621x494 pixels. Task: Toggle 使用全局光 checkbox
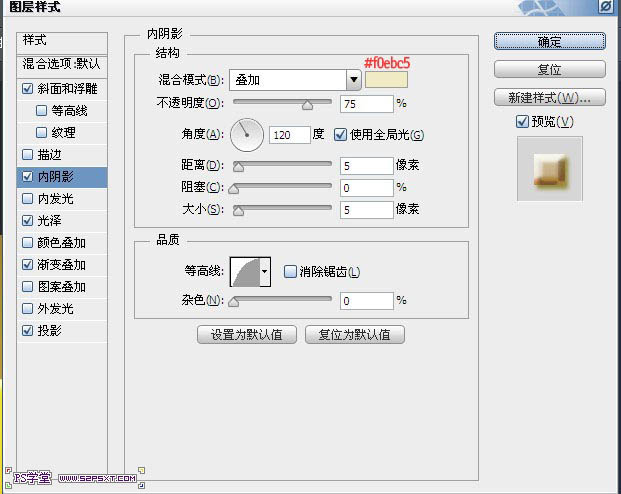(341, 135)
